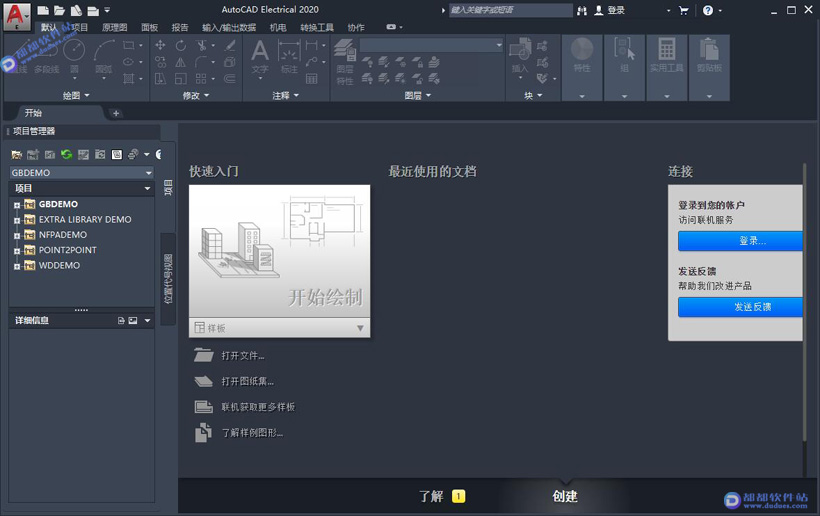Screen dimensions: 820x516
Task: Select the Trim scissors tool
Action: (201, 45)
